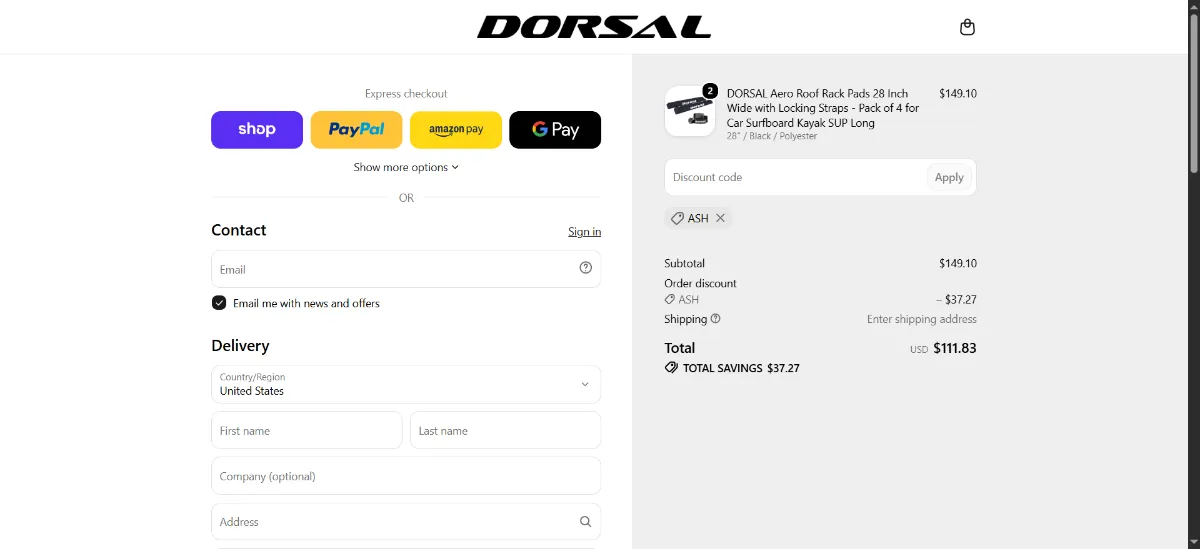
Task: Pay with Google Pay express button
Action: pyautogui.click(x=555, y=130)
